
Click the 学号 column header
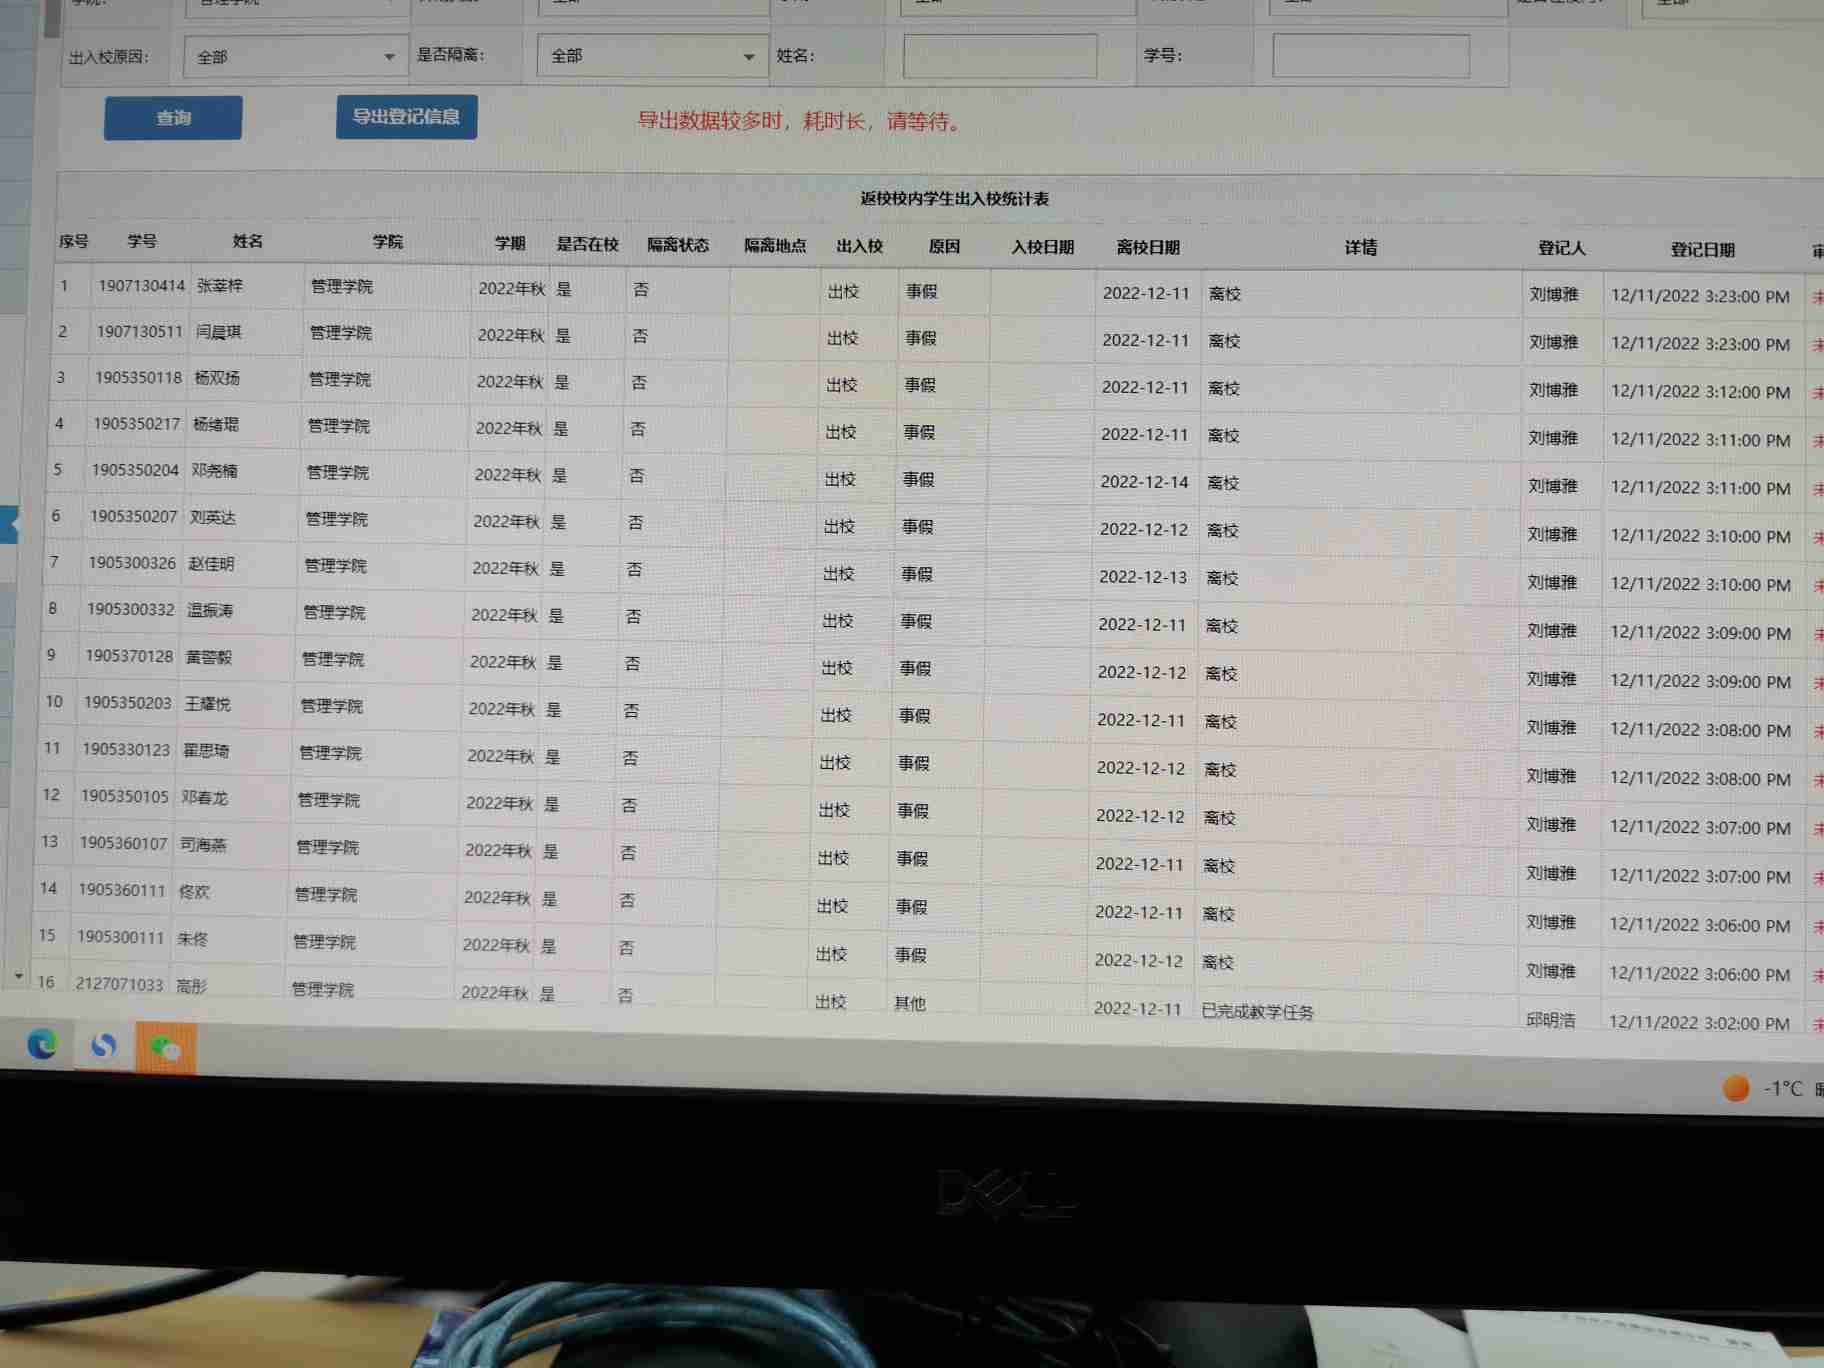pyautogui.click(x=142, y=241)
